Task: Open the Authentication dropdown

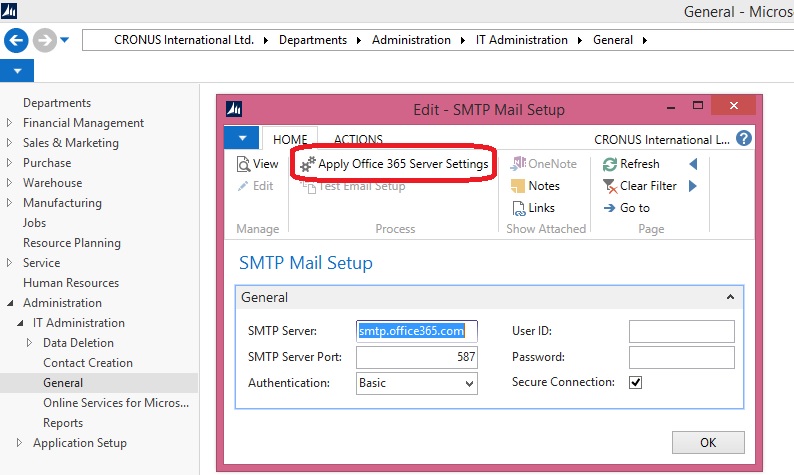Action: (469, 383)
